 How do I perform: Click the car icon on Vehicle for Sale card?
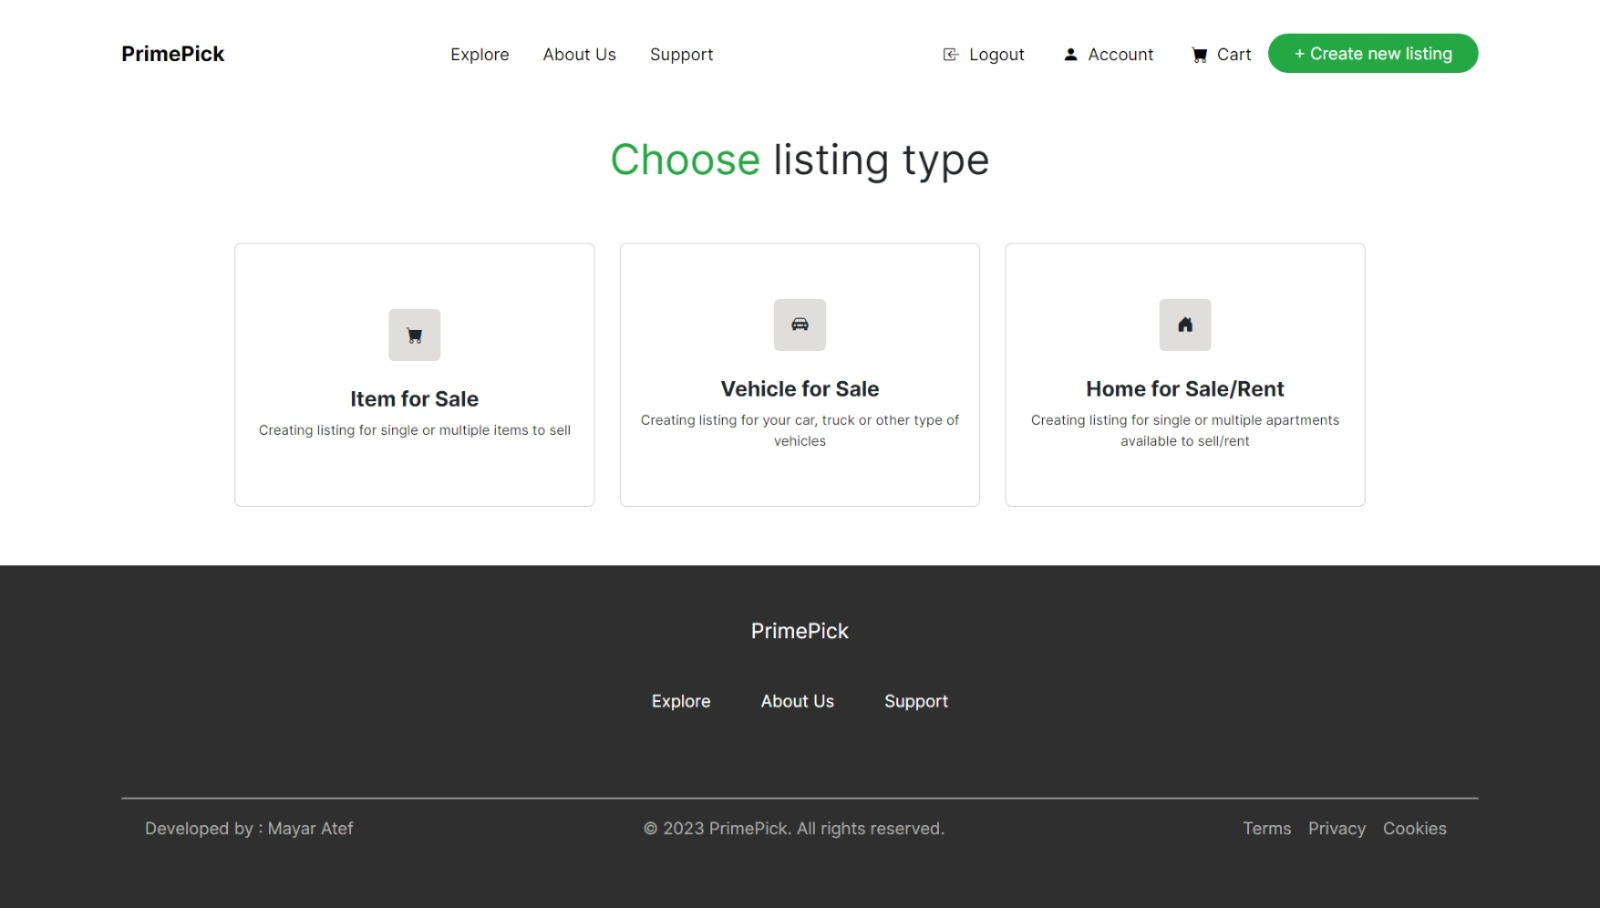799,325
